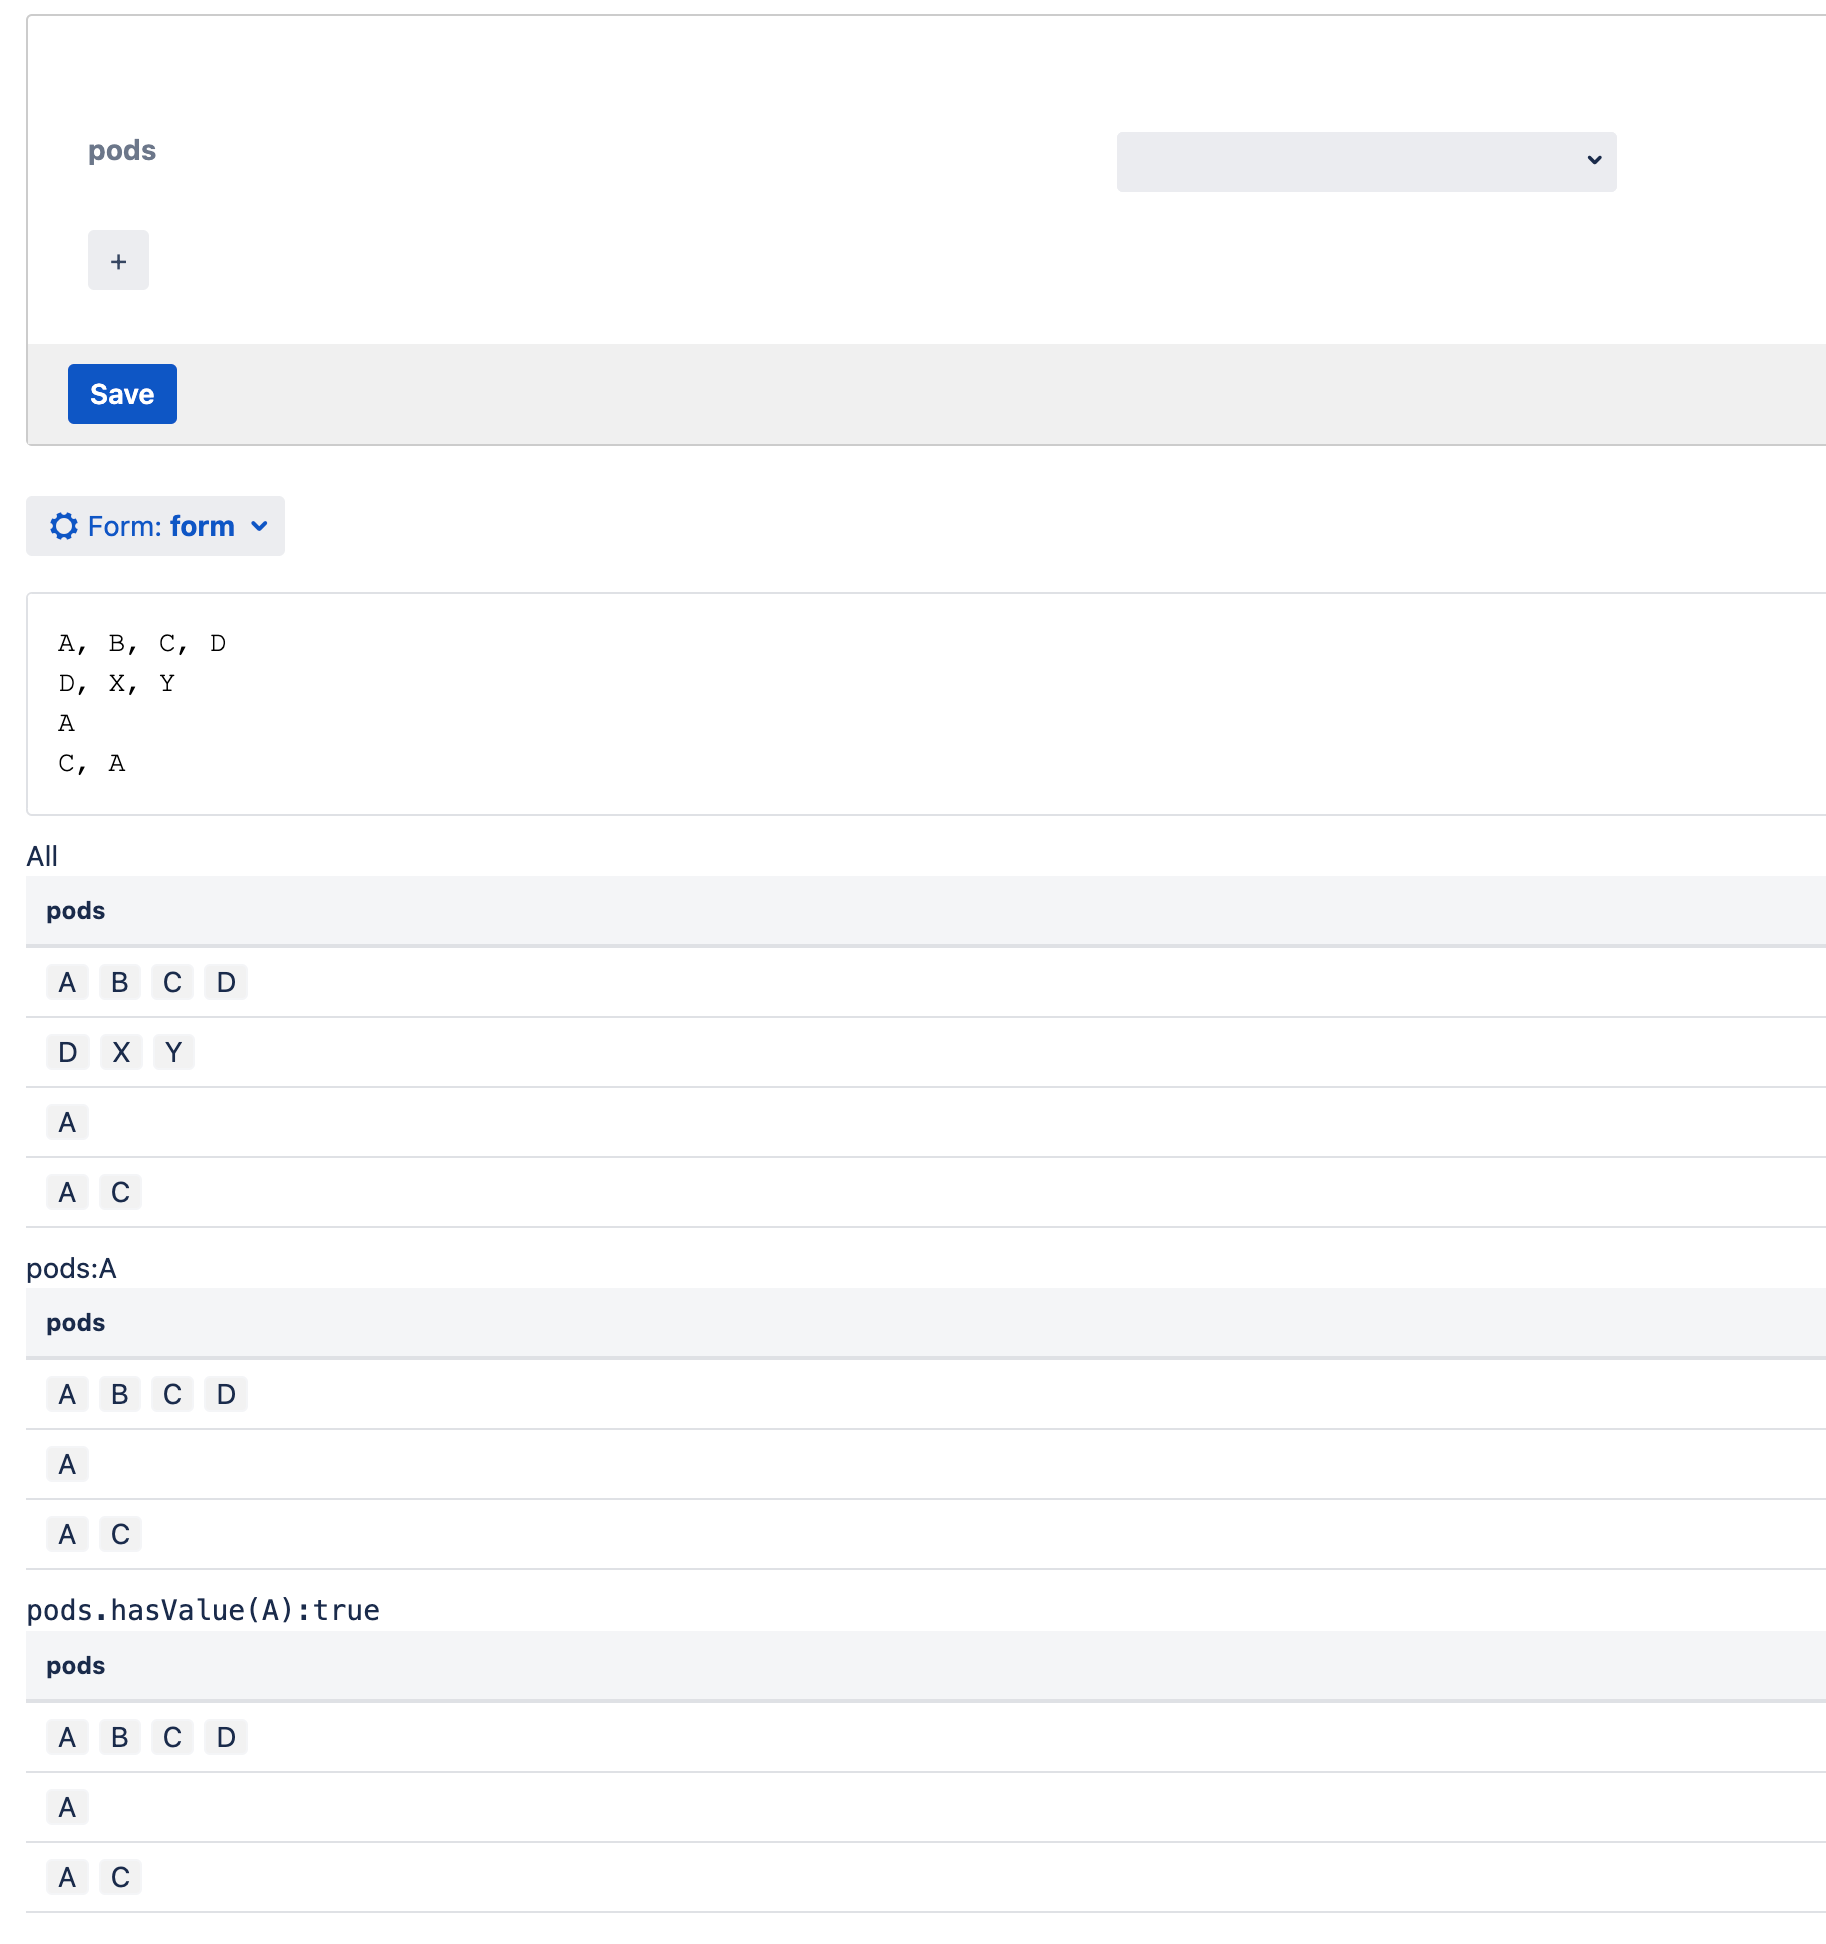Click chip C in the pods.hasValue(A):true section

[119, 1877]
